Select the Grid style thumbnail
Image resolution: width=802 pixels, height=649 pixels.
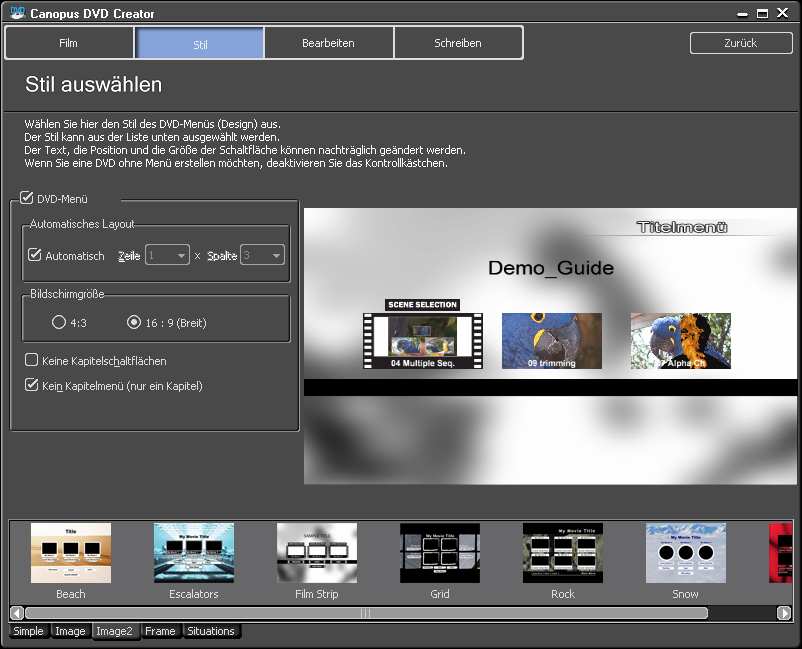click(440, 553)
